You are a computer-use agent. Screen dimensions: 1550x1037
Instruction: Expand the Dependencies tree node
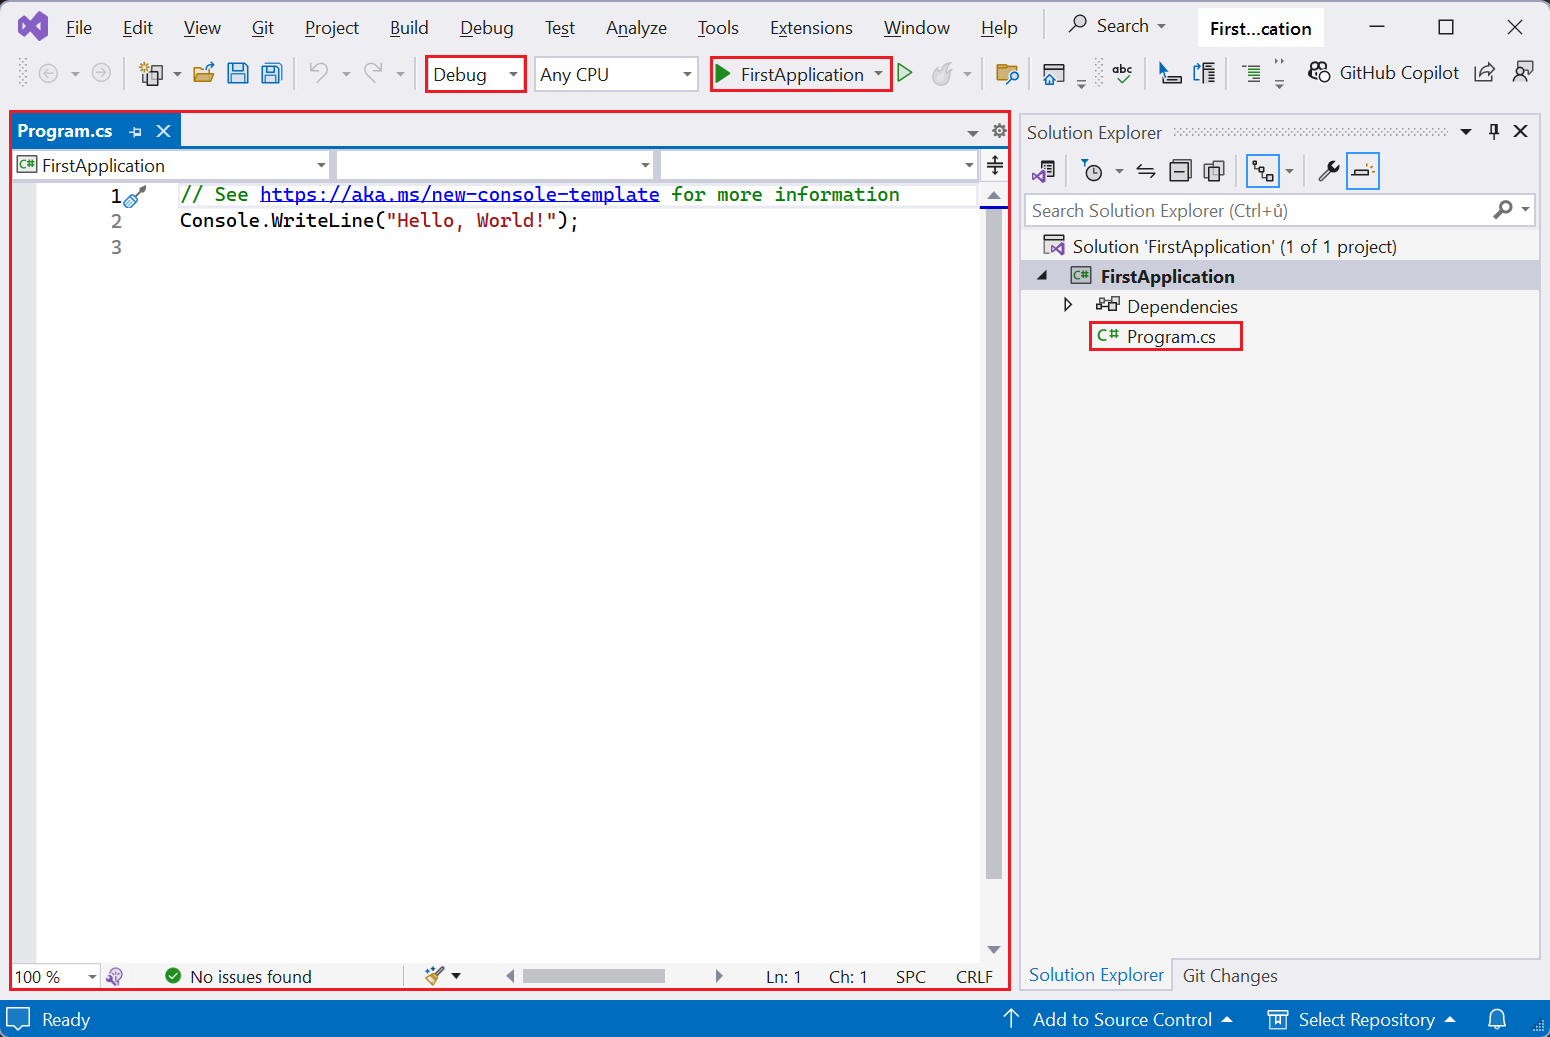tap(1068, 306)
